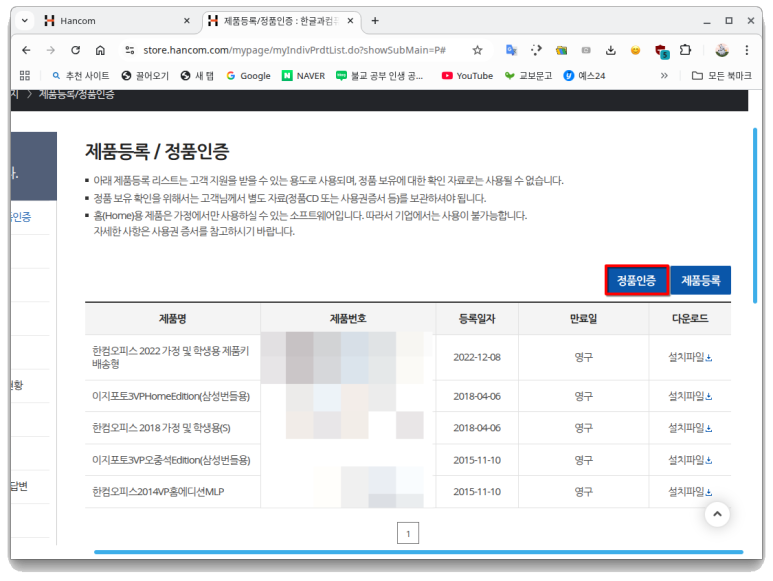Expand hidden bookmarks with the double chevron
This screenshot has height=581, width=773.
(664, 75)
